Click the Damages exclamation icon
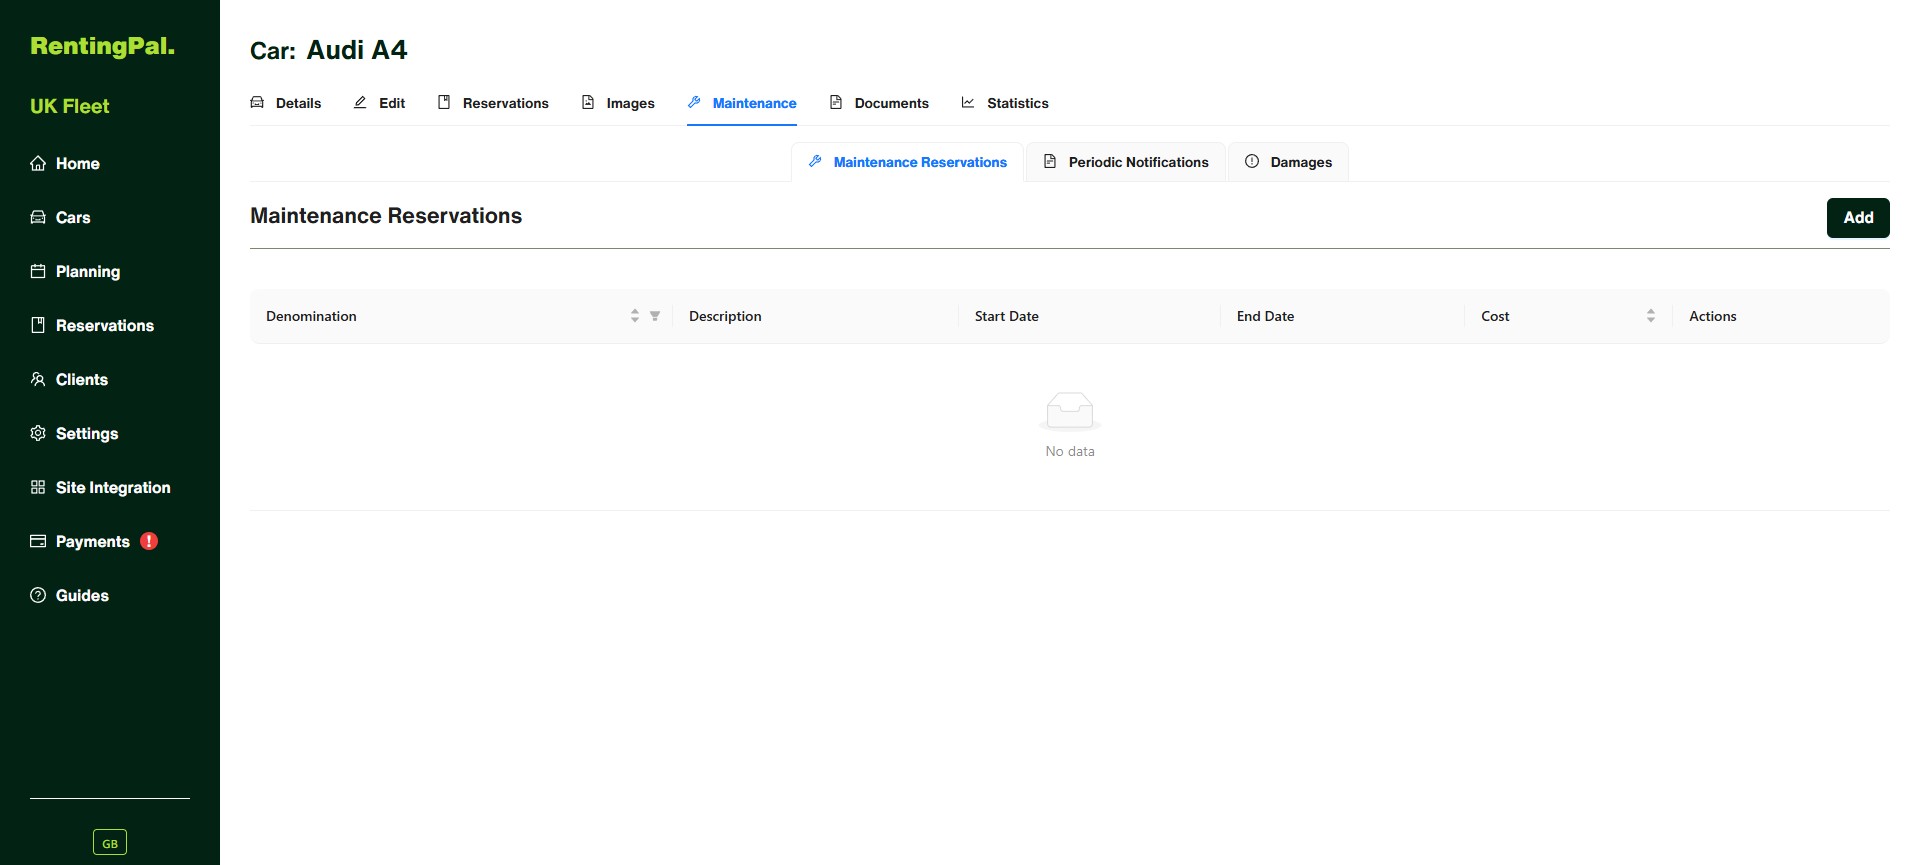 (x=1252, y=161)
